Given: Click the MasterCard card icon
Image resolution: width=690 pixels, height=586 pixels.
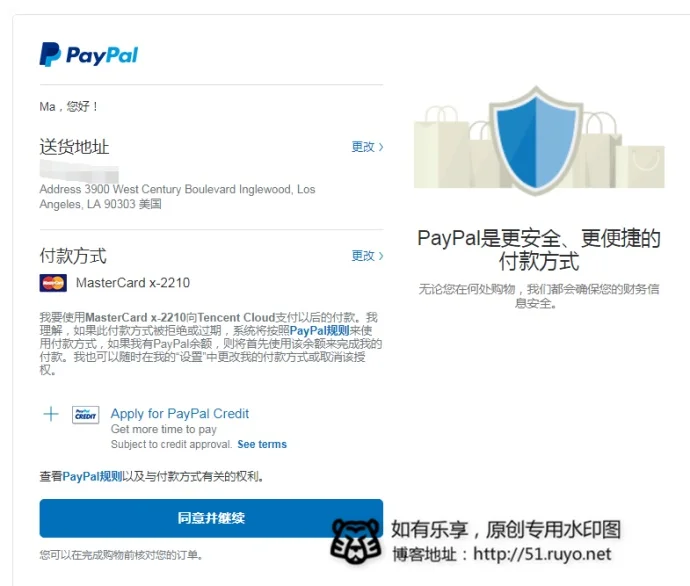Looking at the screenshot, I should pos(53,283).
